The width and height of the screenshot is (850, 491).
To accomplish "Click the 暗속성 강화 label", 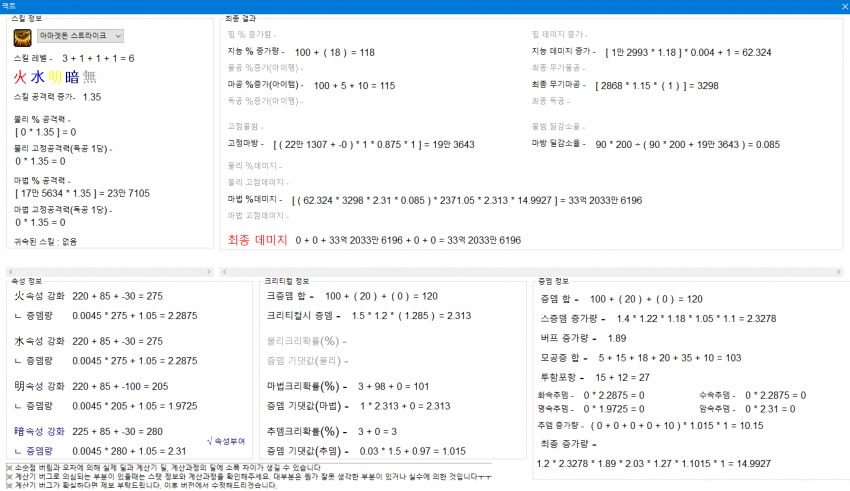I will (38, 432).
